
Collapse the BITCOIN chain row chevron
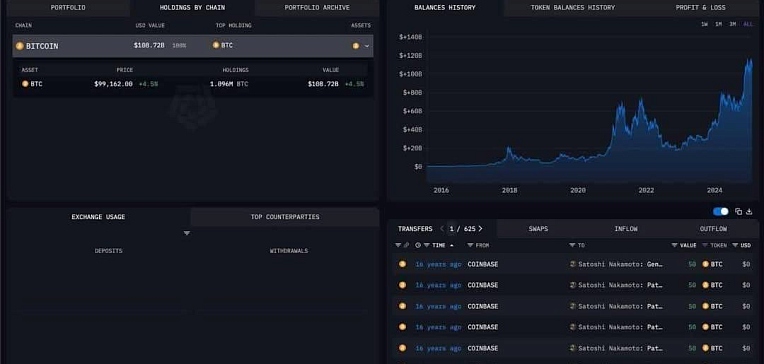(367, 46)
